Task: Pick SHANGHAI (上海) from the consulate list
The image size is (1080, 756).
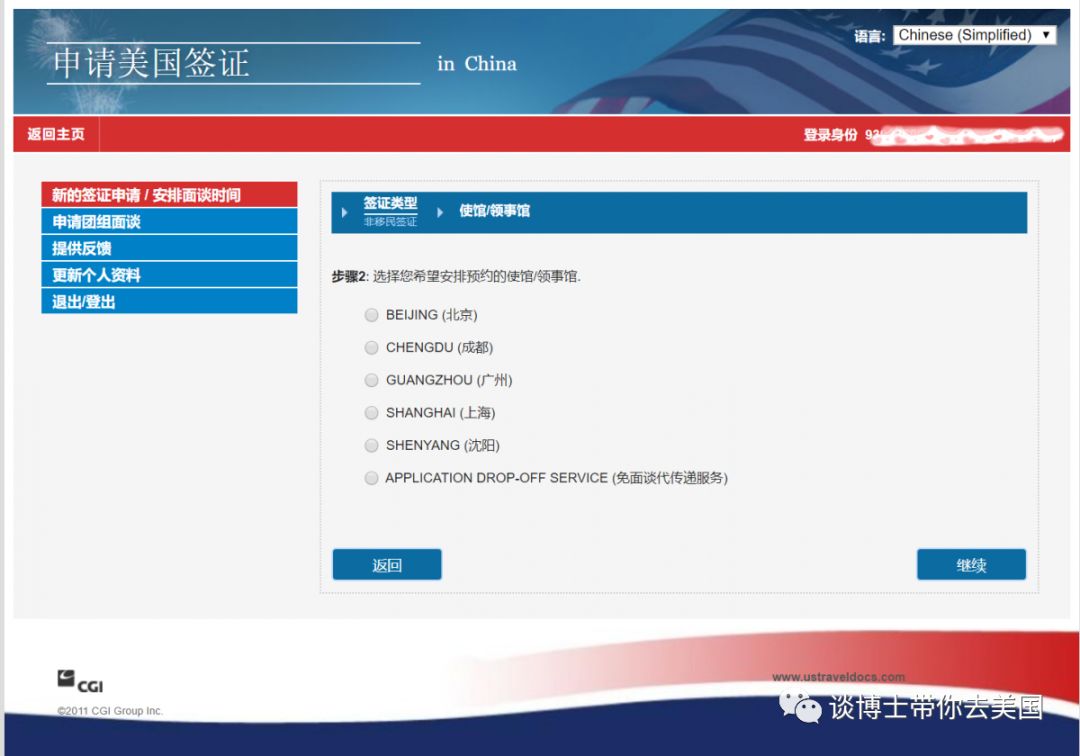Action: 371,413
